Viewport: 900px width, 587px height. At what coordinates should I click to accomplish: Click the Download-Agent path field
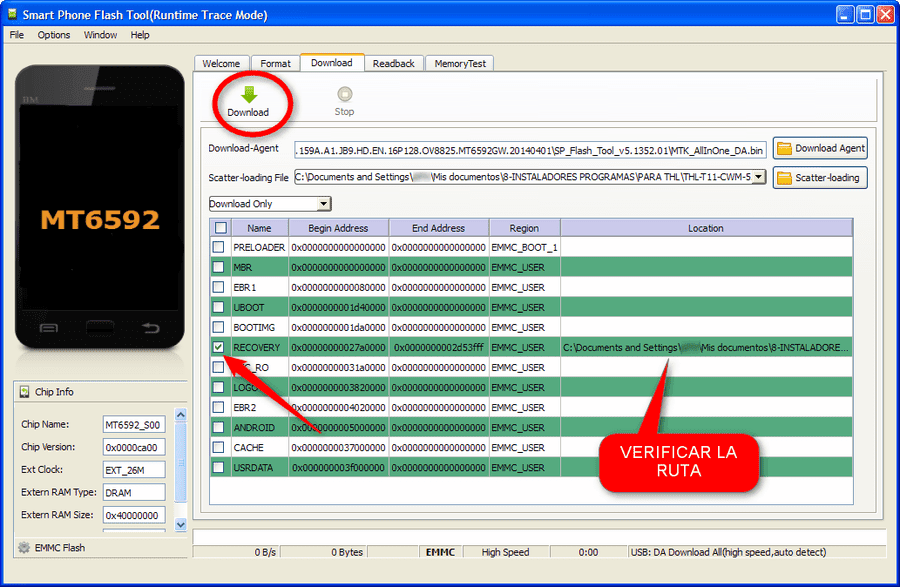[530, 150]
